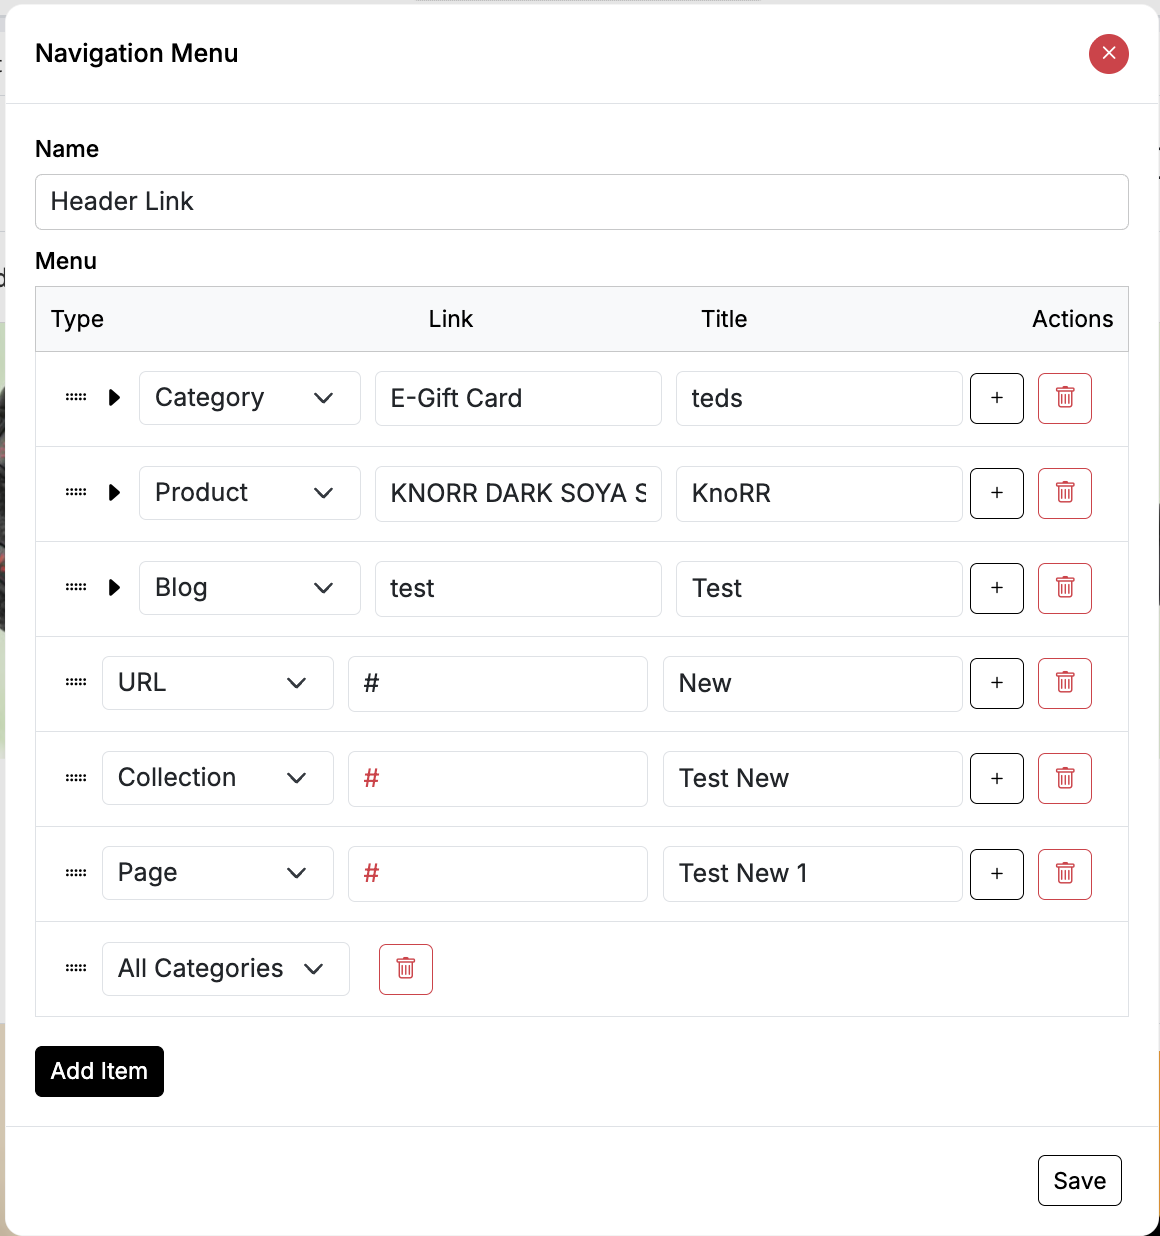Edit the KNORR DARK SOYA link field
This screenshot has width=1160, height=1236.
click(x=517, y=493)
